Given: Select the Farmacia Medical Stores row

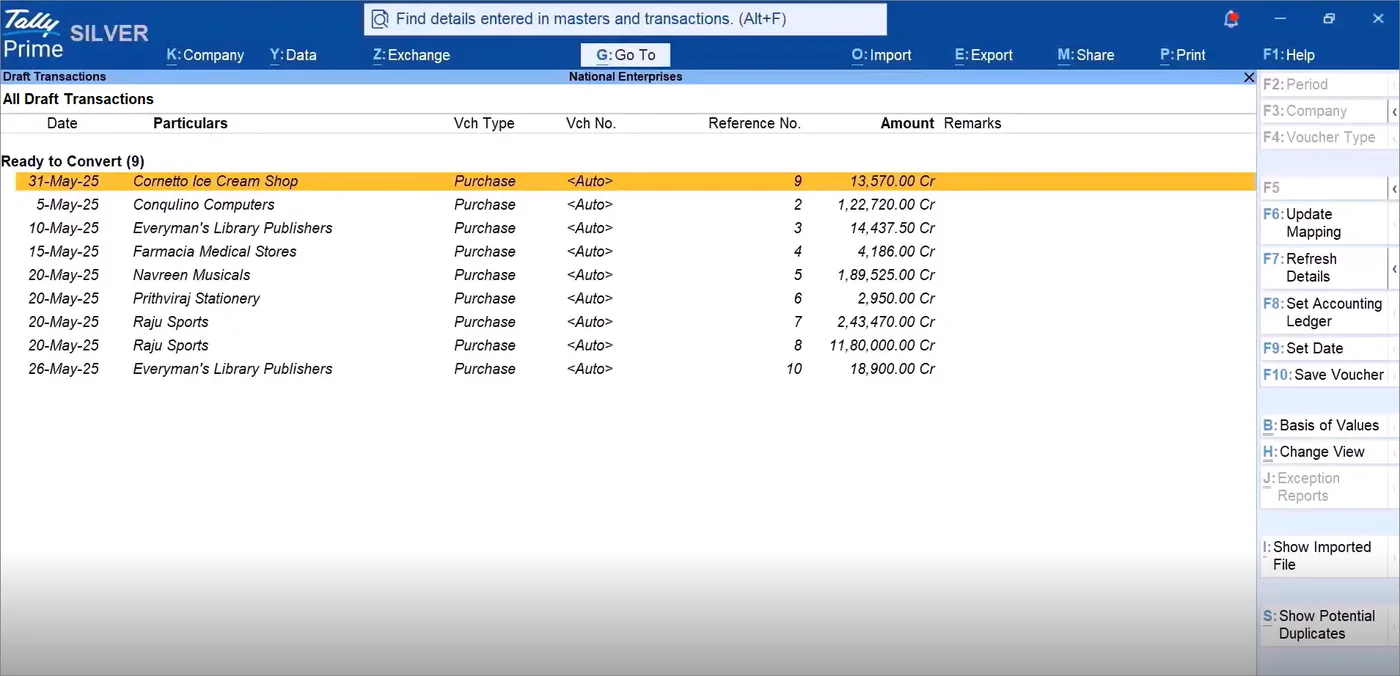Looking at the screenshot, I should click(635, 251).
